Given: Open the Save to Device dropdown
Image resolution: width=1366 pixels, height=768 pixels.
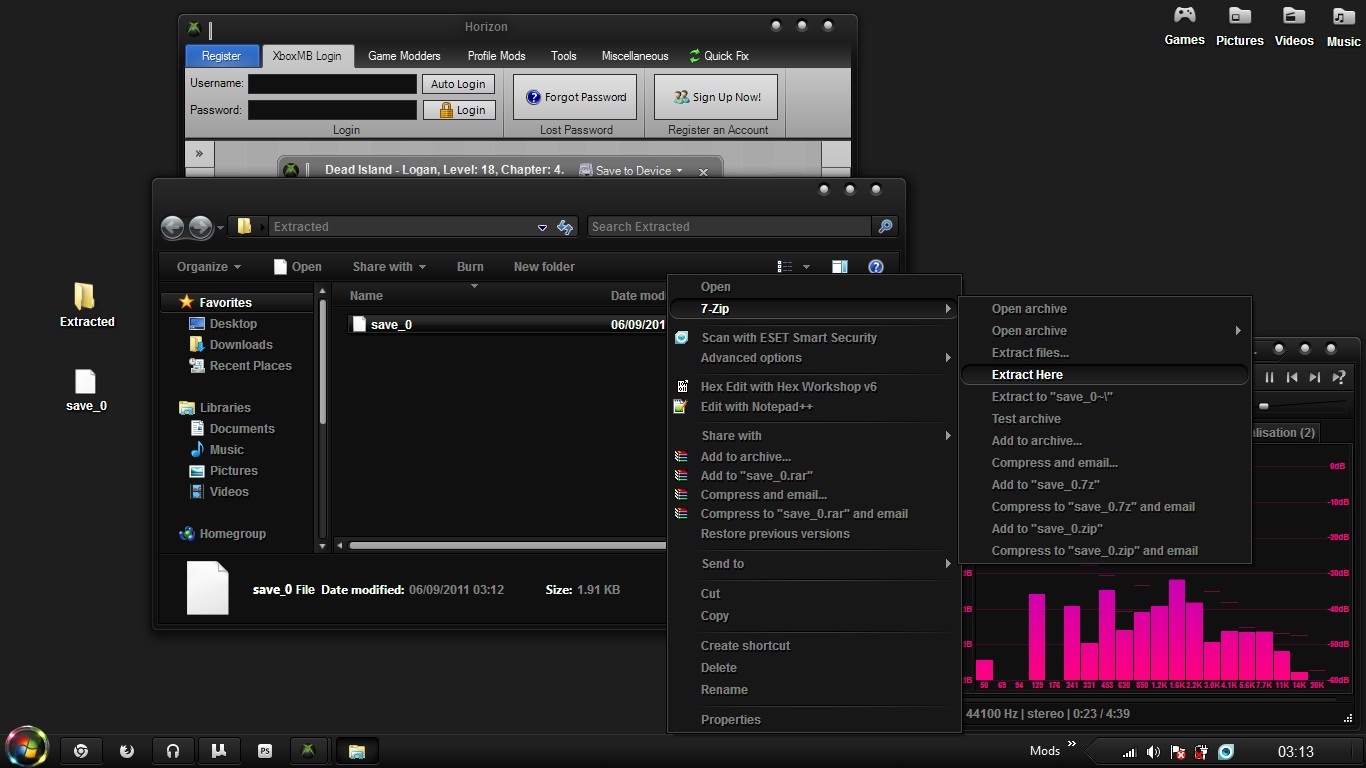Looking at the screenshot, I should click(x=632, y=171).
